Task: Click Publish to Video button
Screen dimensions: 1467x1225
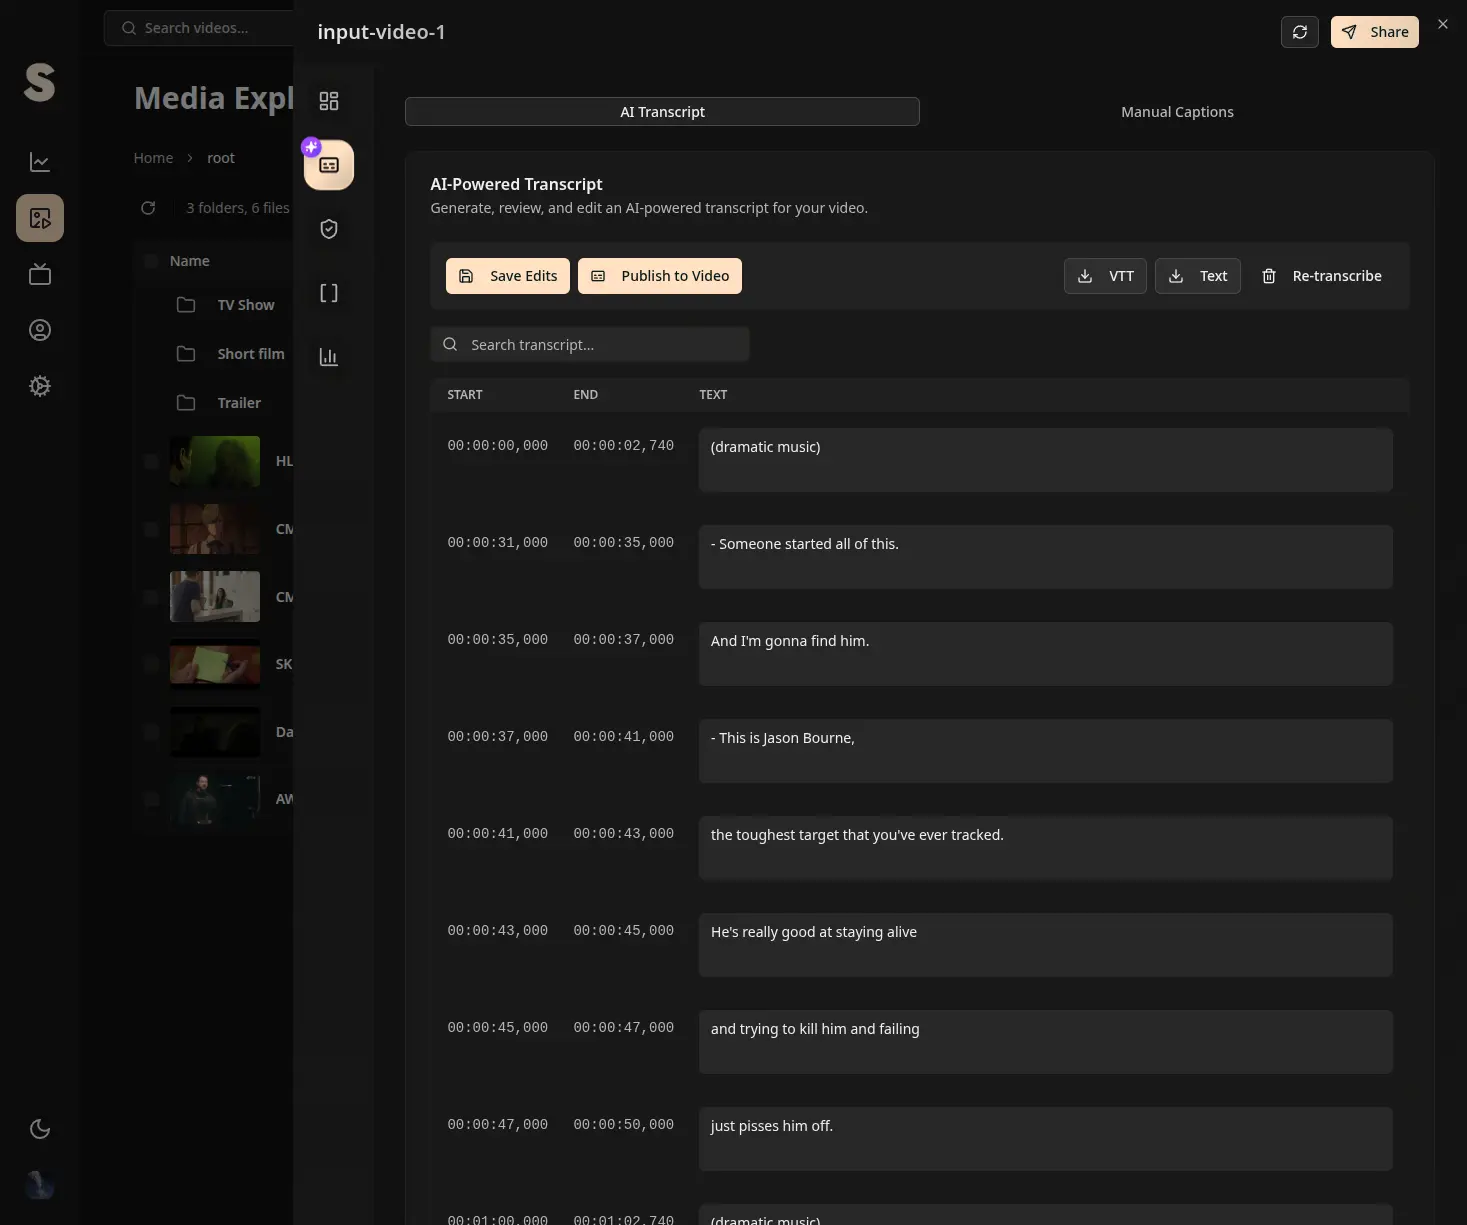Action: coord(660,276)
